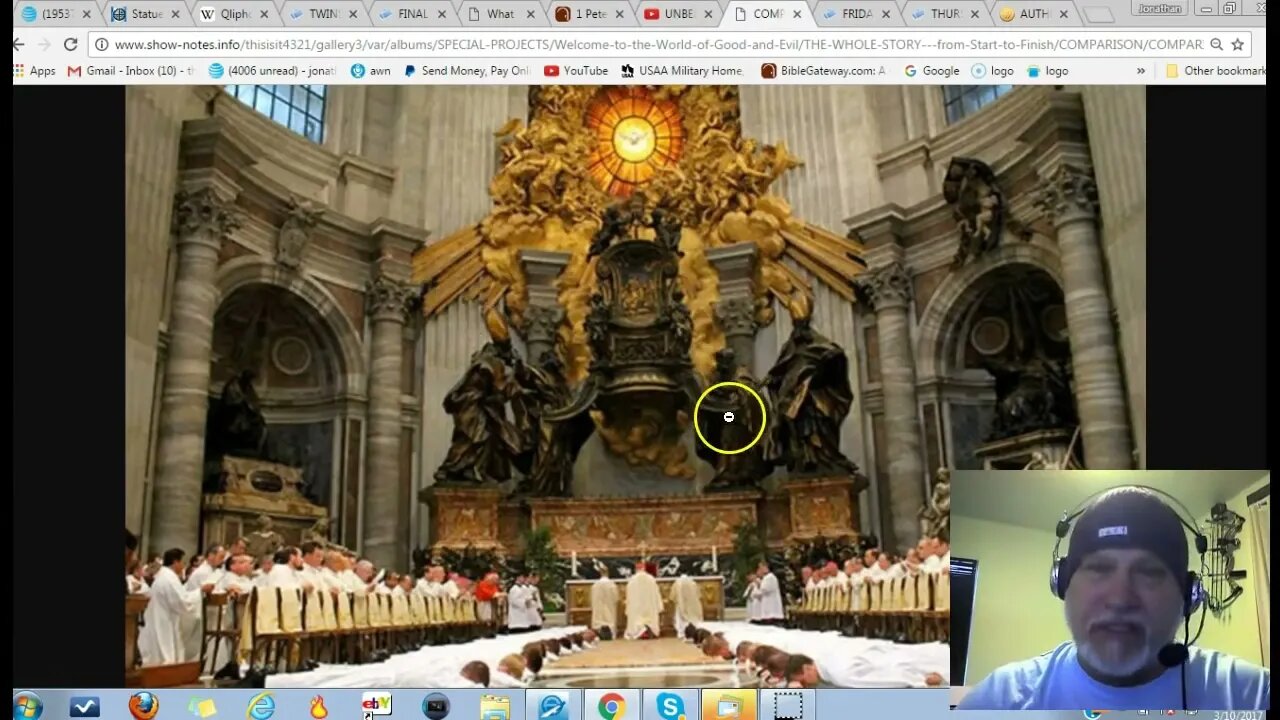The height and width of the screenshot is (720, 1280).
Task: Open the dark camera app on taskbar
Action: (436, 706)
